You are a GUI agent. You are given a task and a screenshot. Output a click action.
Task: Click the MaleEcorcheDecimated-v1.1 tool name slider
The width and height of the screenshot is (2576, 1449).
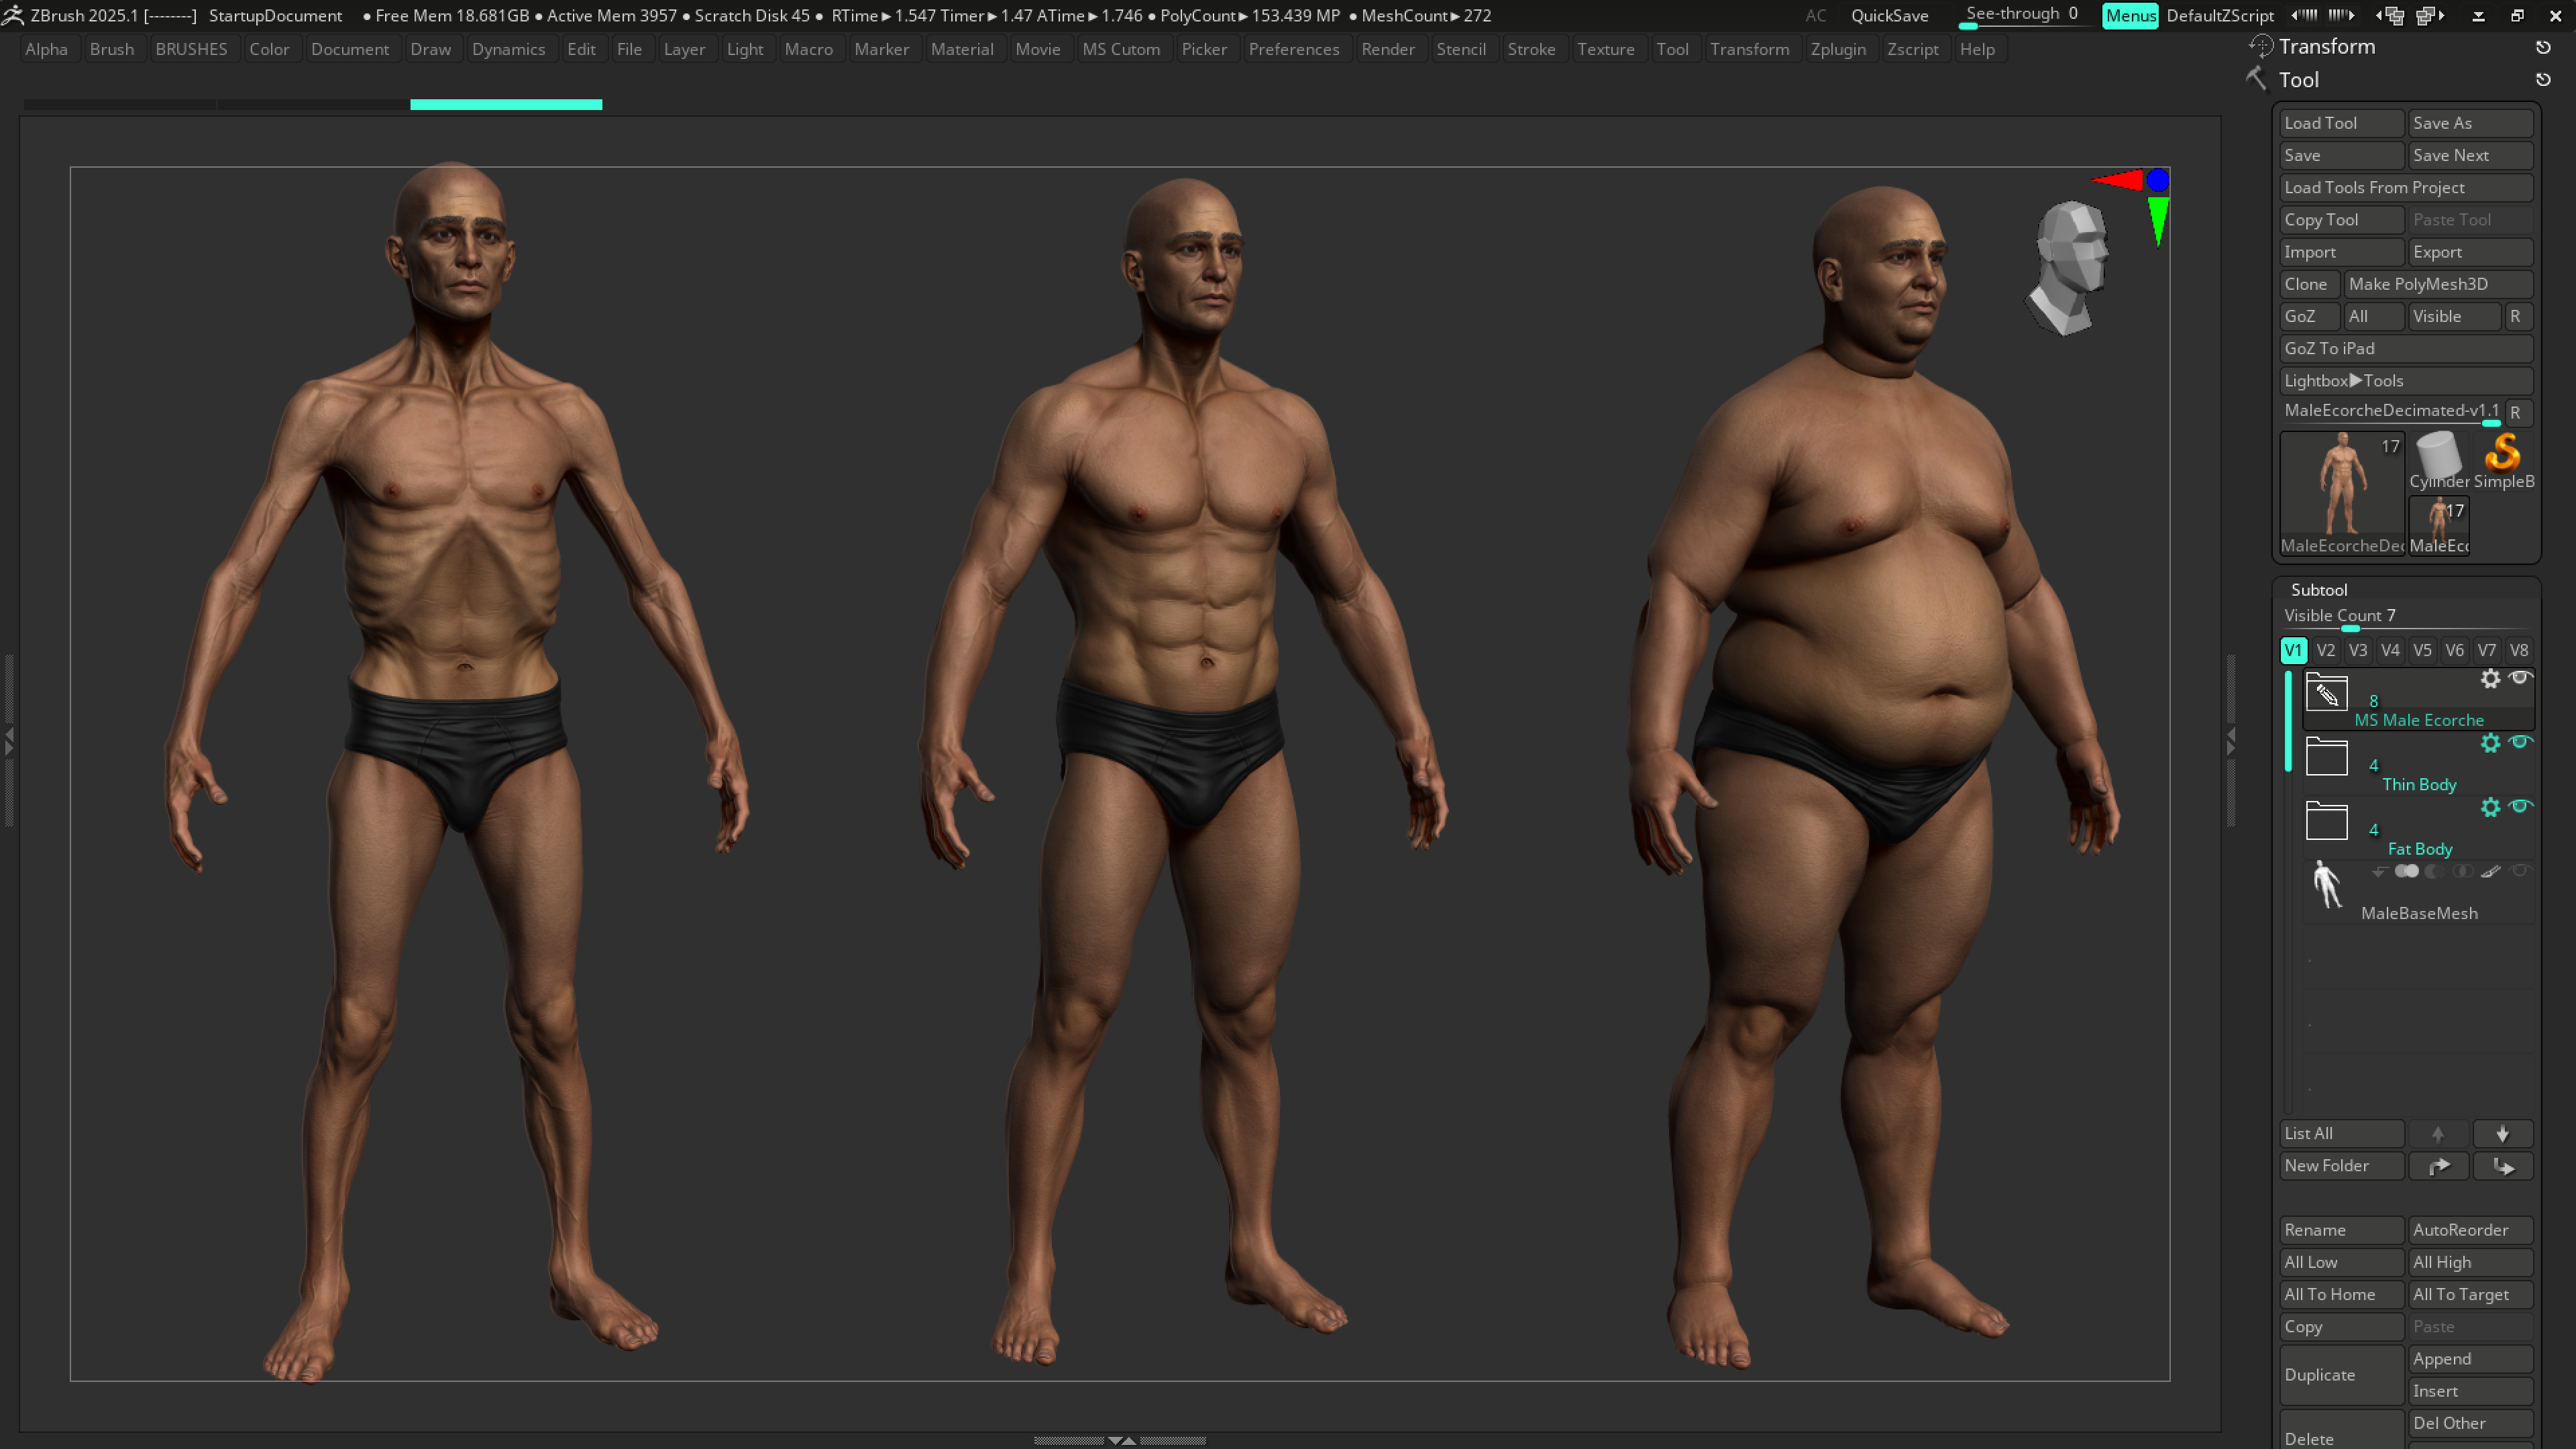click(x=2391, y=412)
